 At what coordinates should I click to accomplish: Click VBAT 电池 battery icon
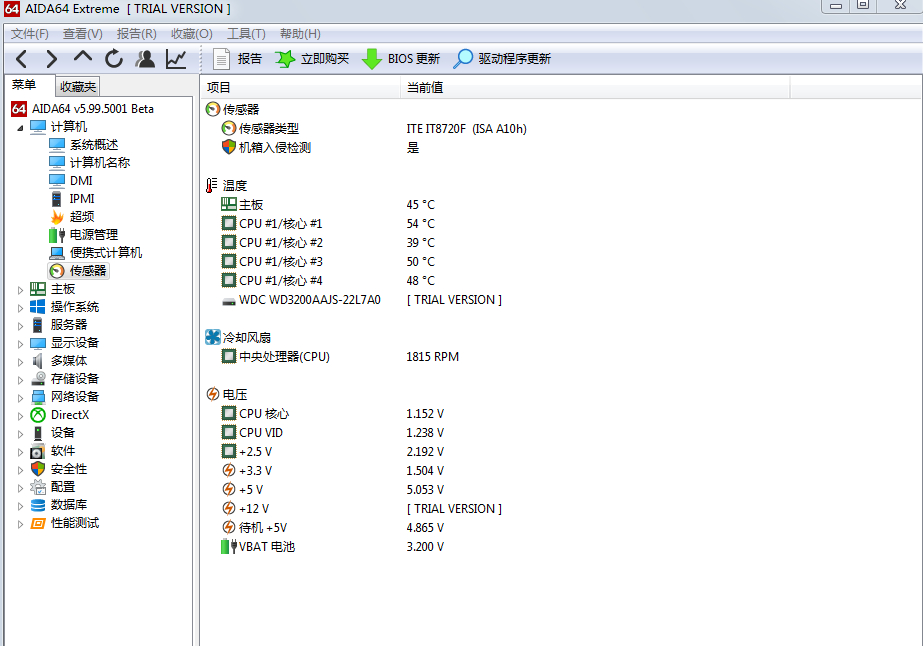pos(229,546)
